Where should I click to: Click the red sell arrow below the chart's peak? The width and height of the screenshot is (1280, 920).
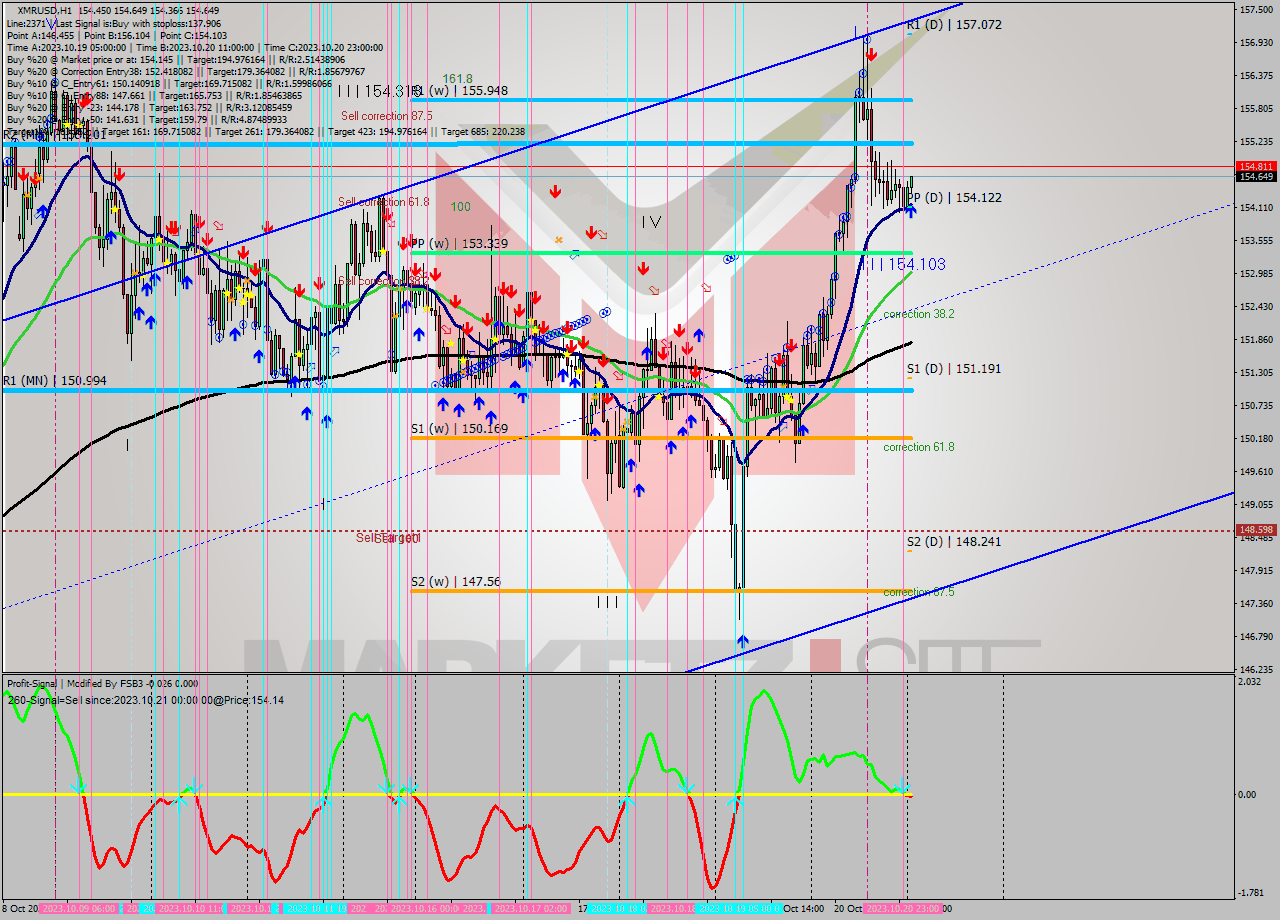(872, 55)
